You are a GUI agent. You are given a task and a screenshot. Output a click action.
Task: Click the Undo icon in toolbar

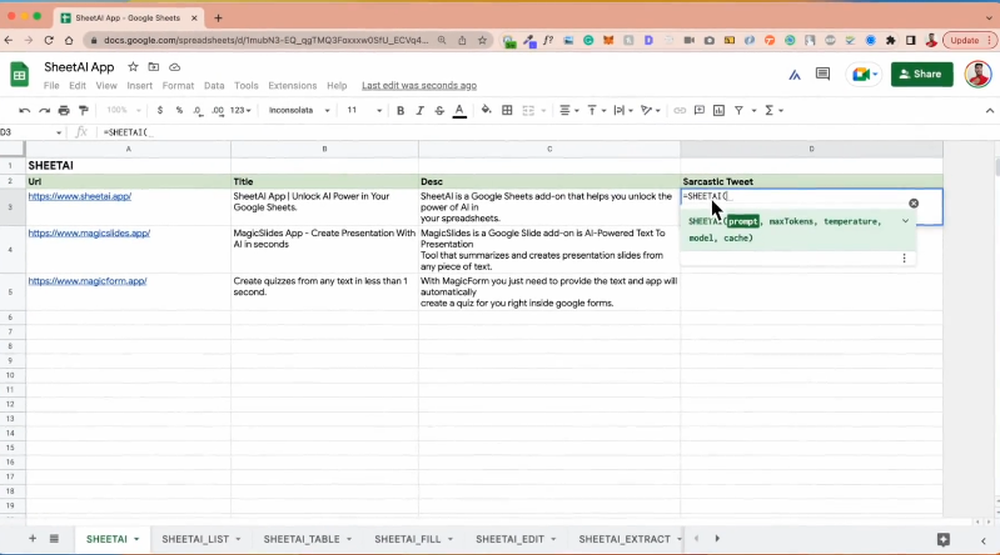(24, 110)
